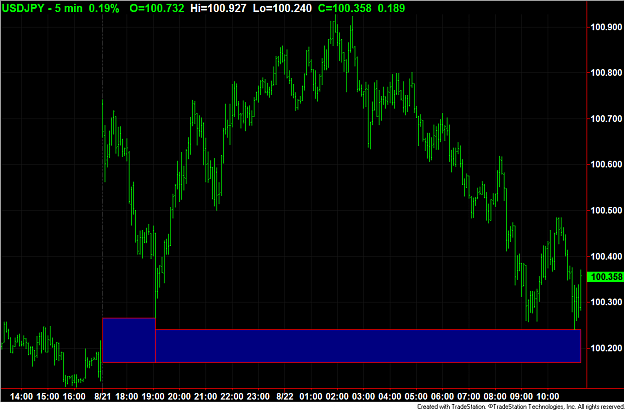Screen dimensions: 625x410
Task: Click the 100.900 price axis label
Action: 606,27
